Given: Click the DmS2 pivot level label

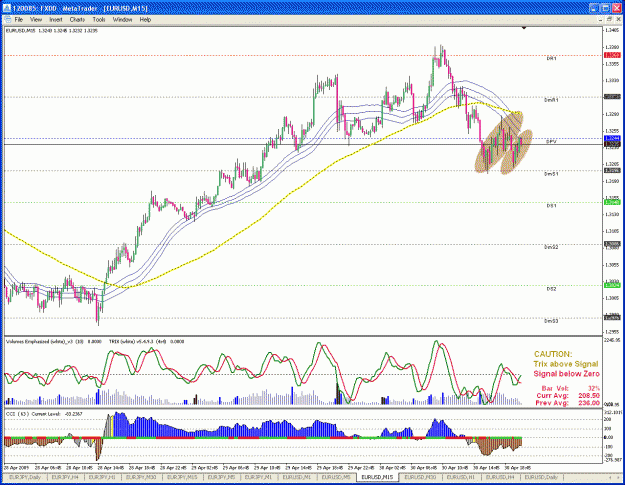Looking at the screenshot, I should click(551, 247).
